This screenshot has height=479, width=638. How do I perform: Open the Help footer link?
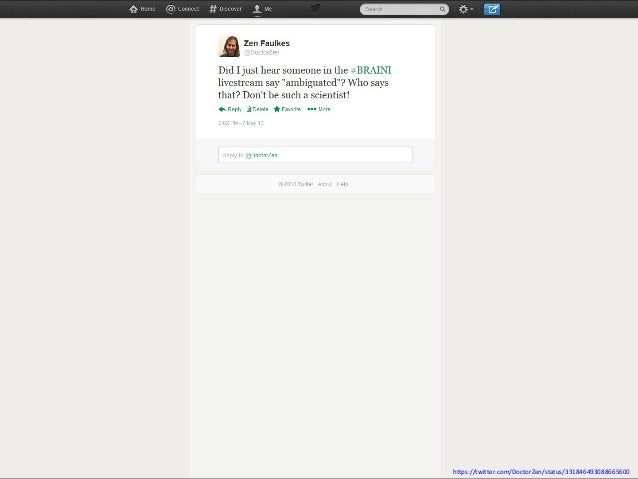tap(342, 184)
